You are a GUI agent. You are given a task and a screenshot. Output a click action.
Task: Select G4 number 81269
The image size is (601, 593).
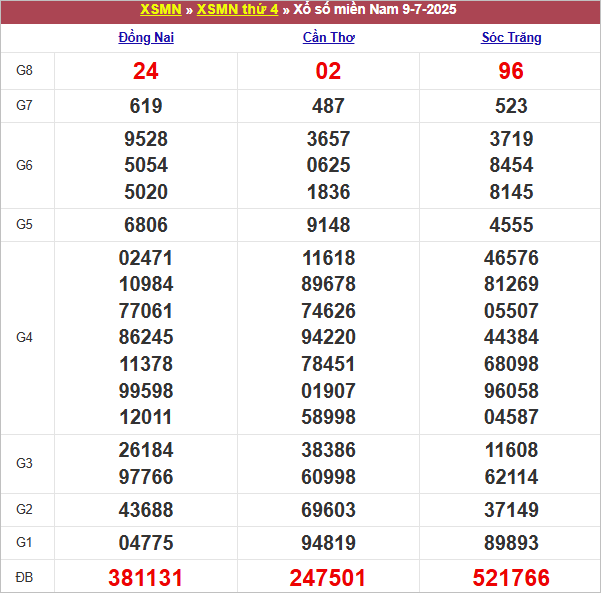tap(511, 284)
